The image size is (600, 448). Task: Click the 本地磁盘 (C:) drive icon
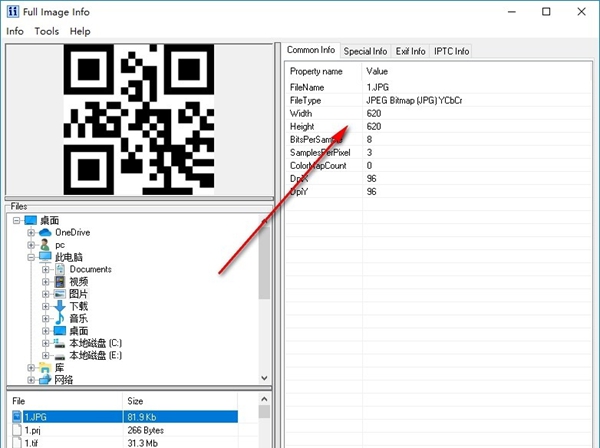59,343
